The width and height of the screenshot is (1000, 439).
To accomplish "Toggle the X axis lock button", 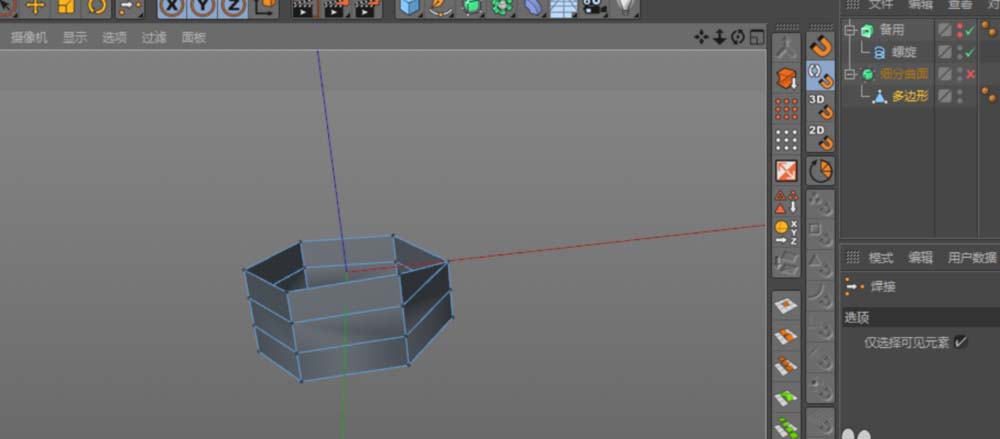I will click(x=172, y=7).
